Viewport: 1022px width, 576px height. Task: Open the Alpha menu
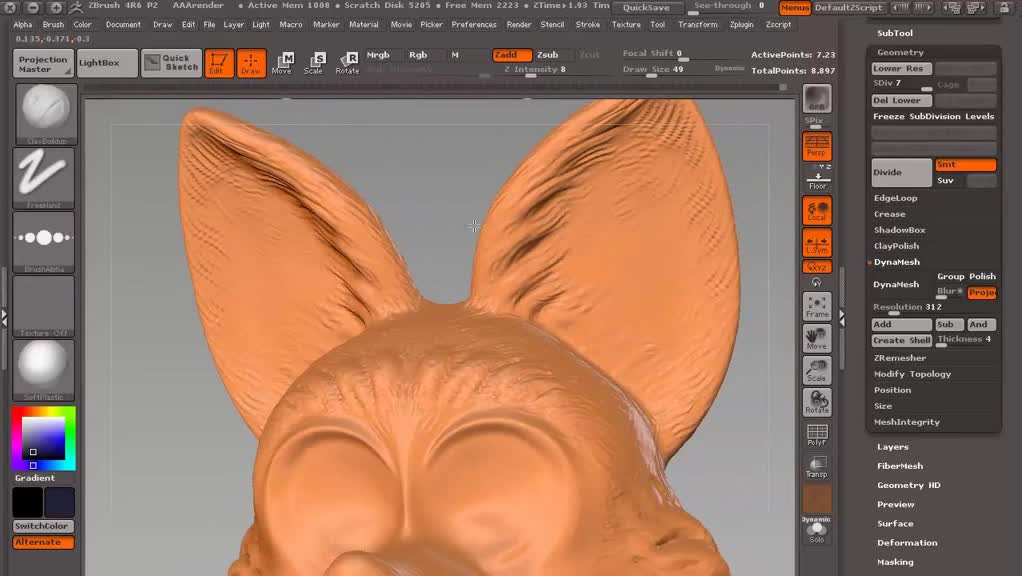23,25
